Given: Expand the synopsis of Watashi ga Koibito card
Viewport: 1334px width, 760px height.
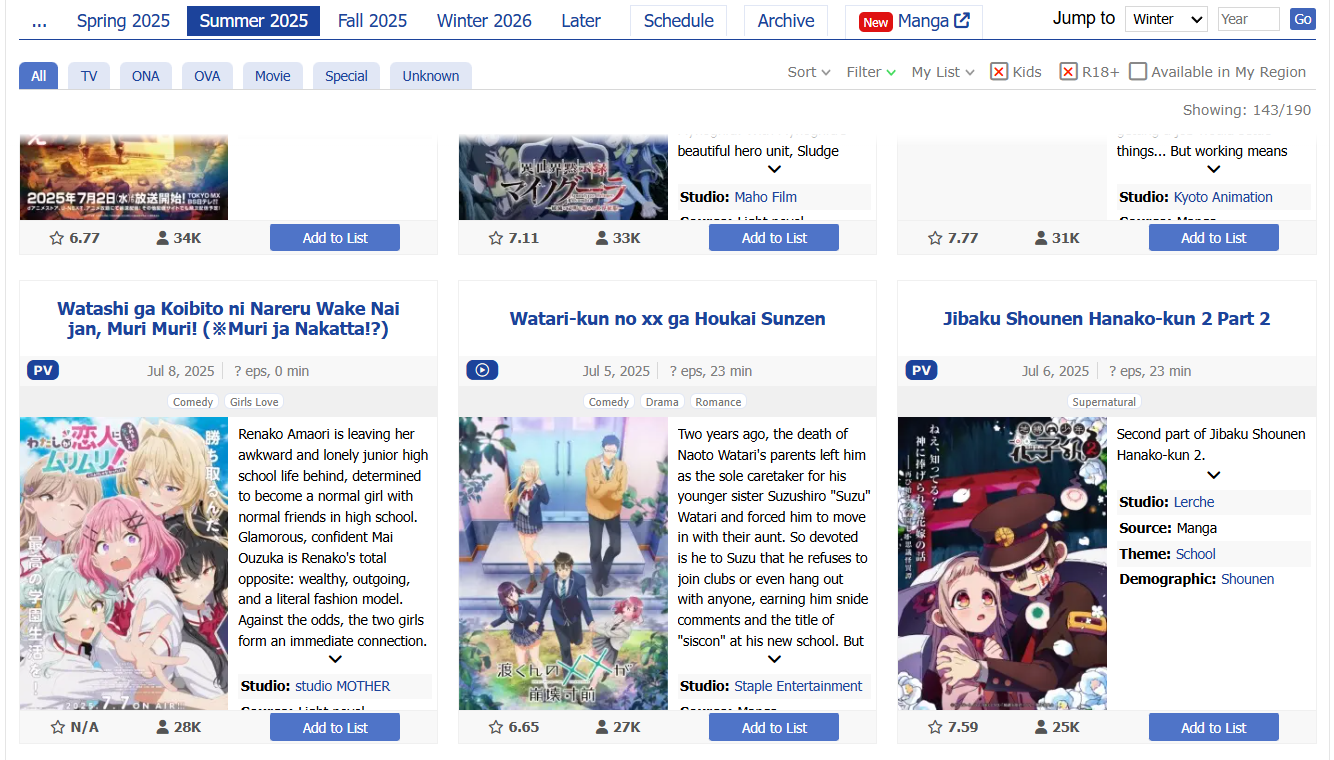Looking at the screenshot, I should click(x=335, y=659).
